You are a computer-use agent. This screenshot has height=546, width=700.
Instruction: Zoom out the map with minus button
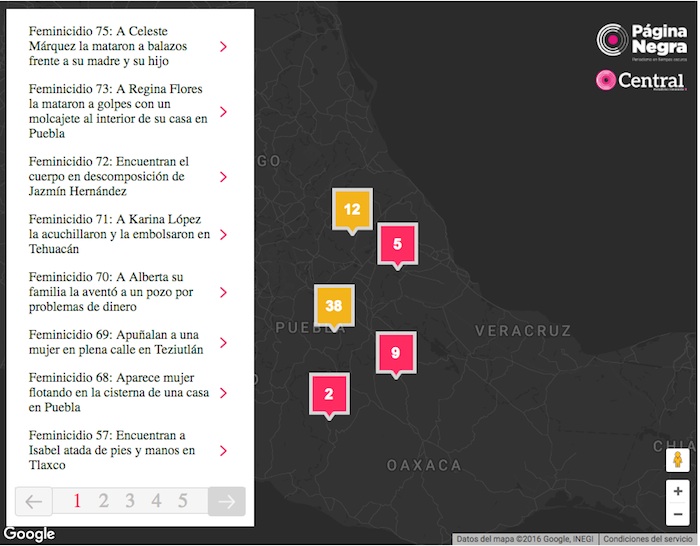coord(678,514)
